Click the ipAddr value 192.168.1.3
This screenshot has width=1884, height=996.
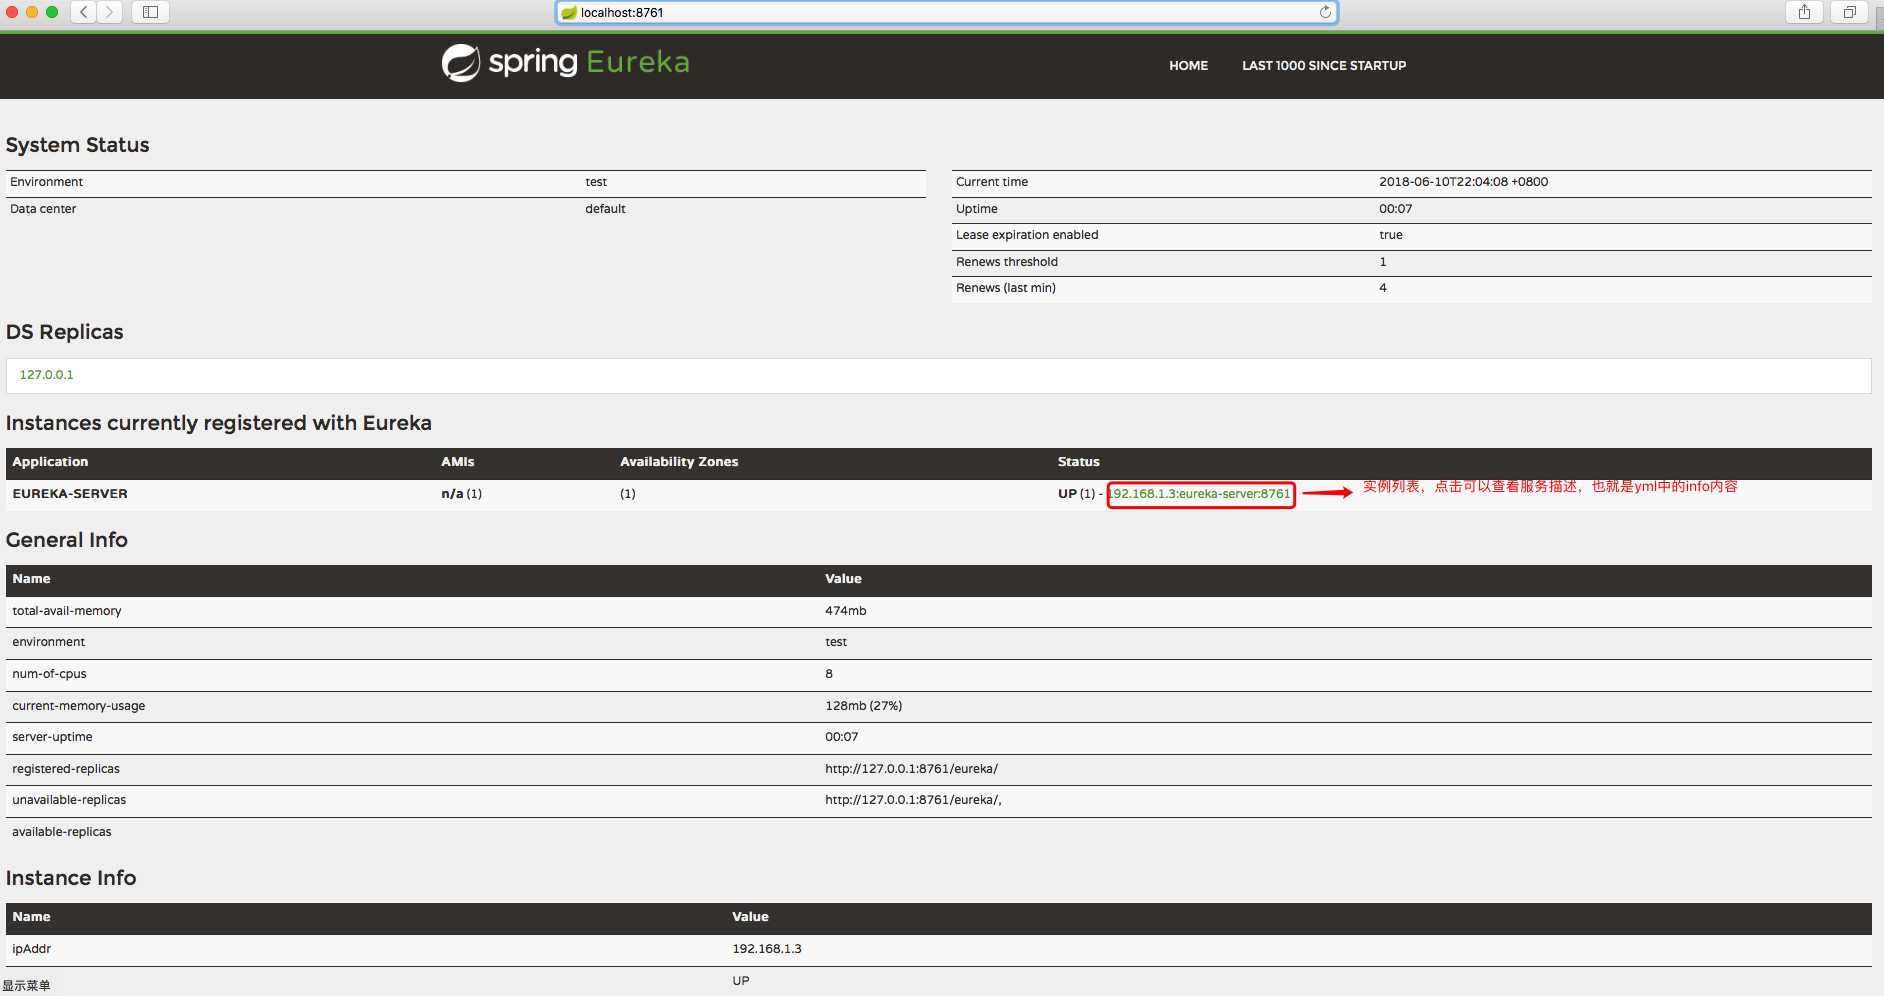[x=766, y=949]
